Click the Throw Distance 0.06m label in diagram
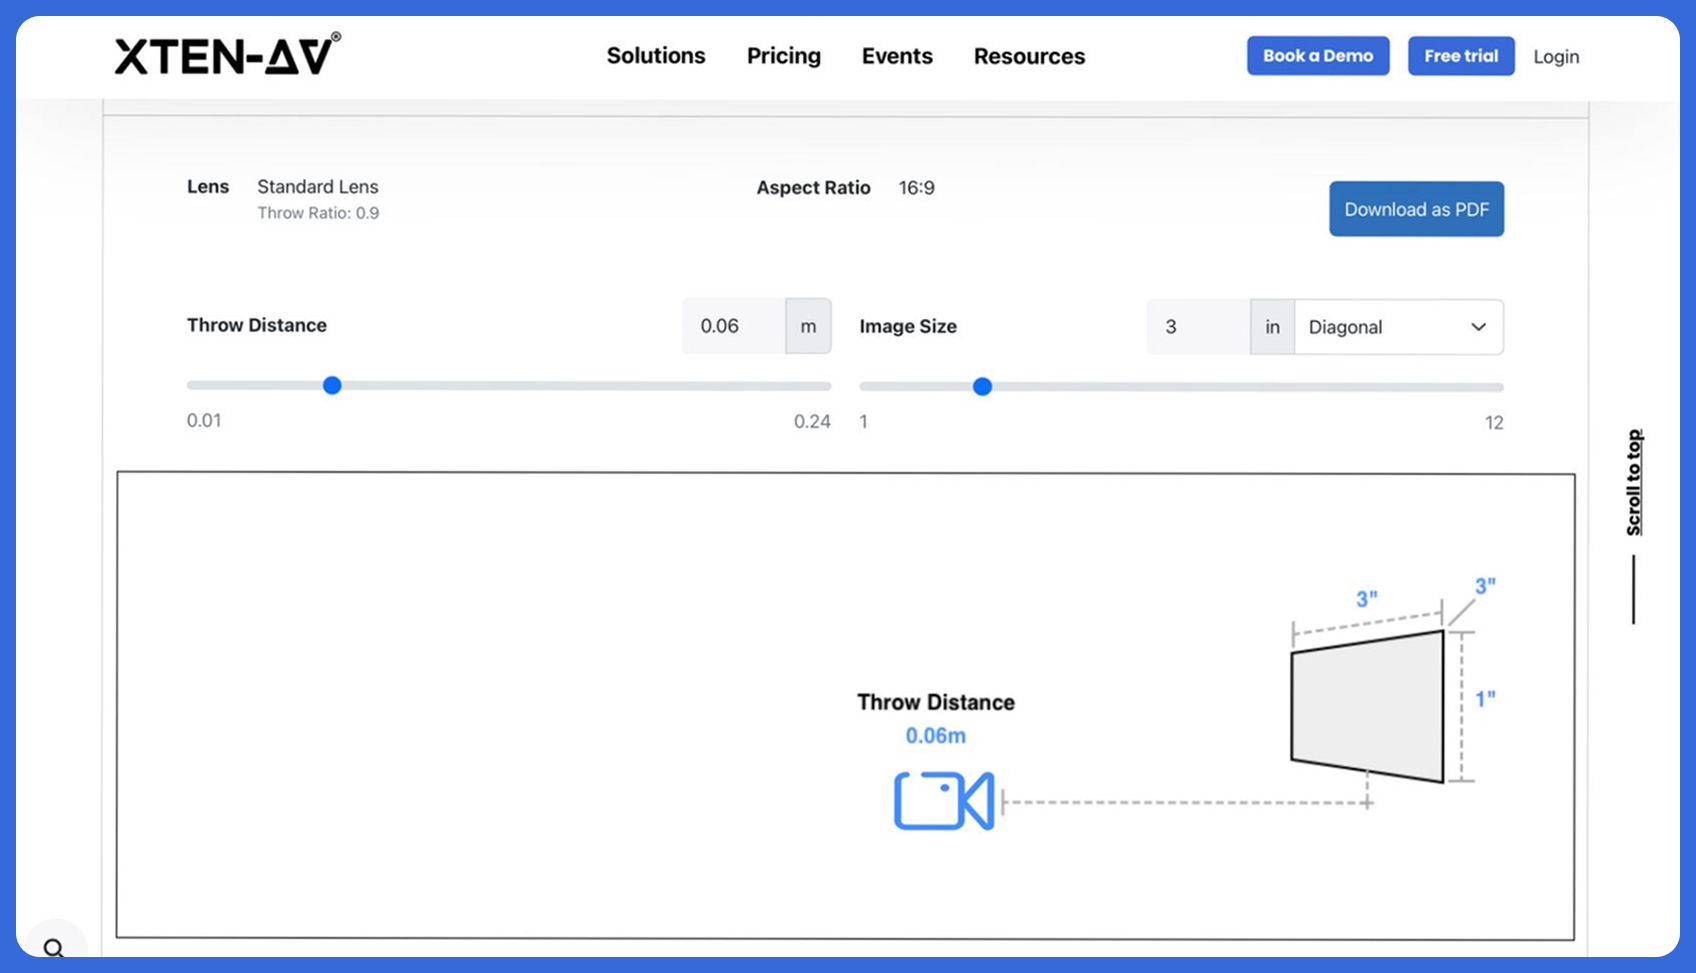The height and width of the screenshot is (973, 1696). 934,734
